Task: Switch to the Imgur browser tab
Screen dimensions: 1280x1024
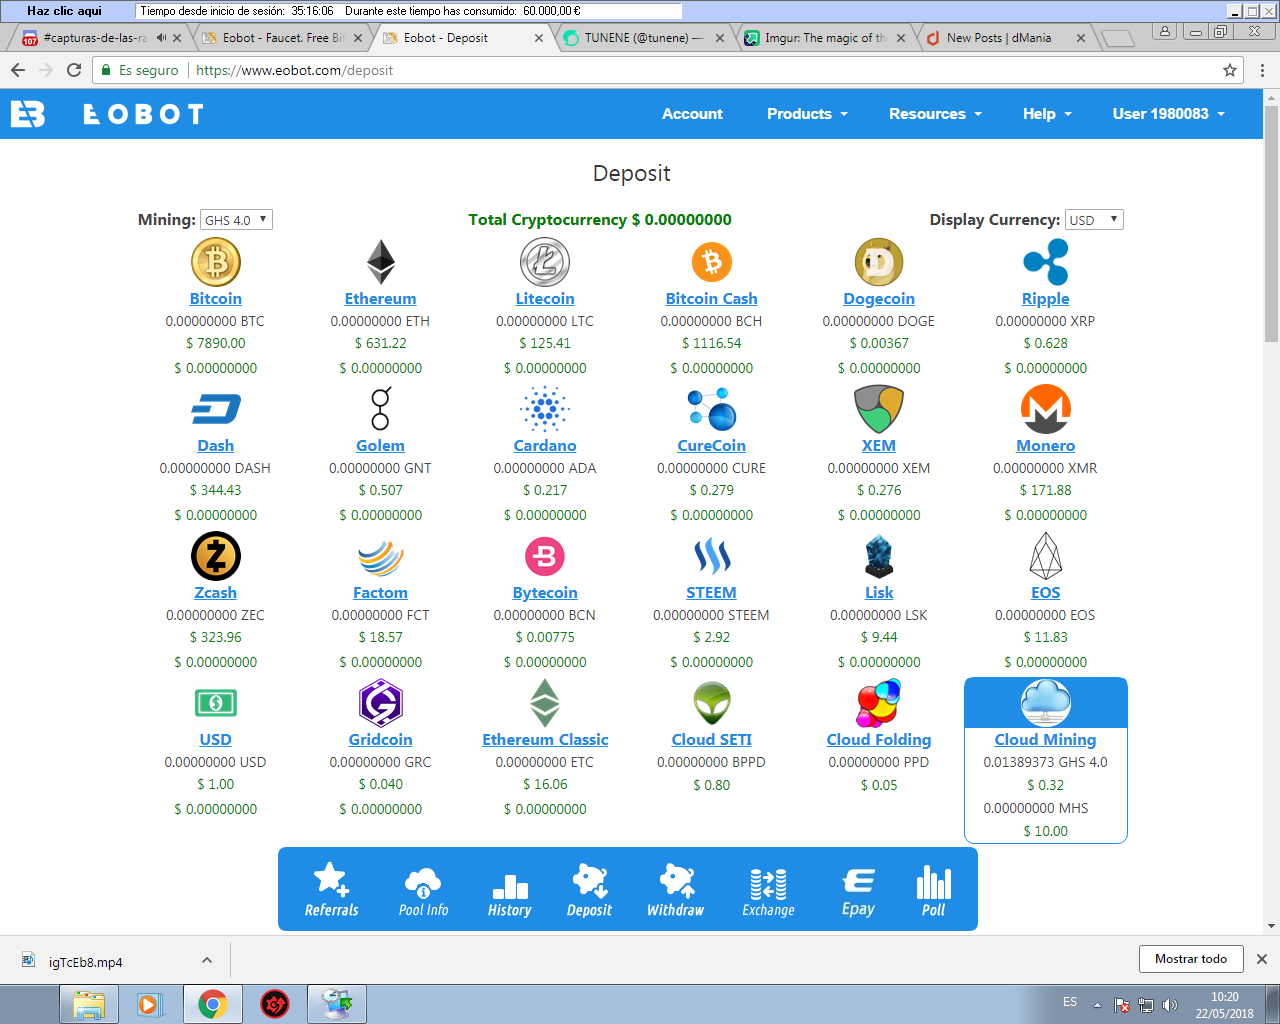Action: [x=824, y=38]
